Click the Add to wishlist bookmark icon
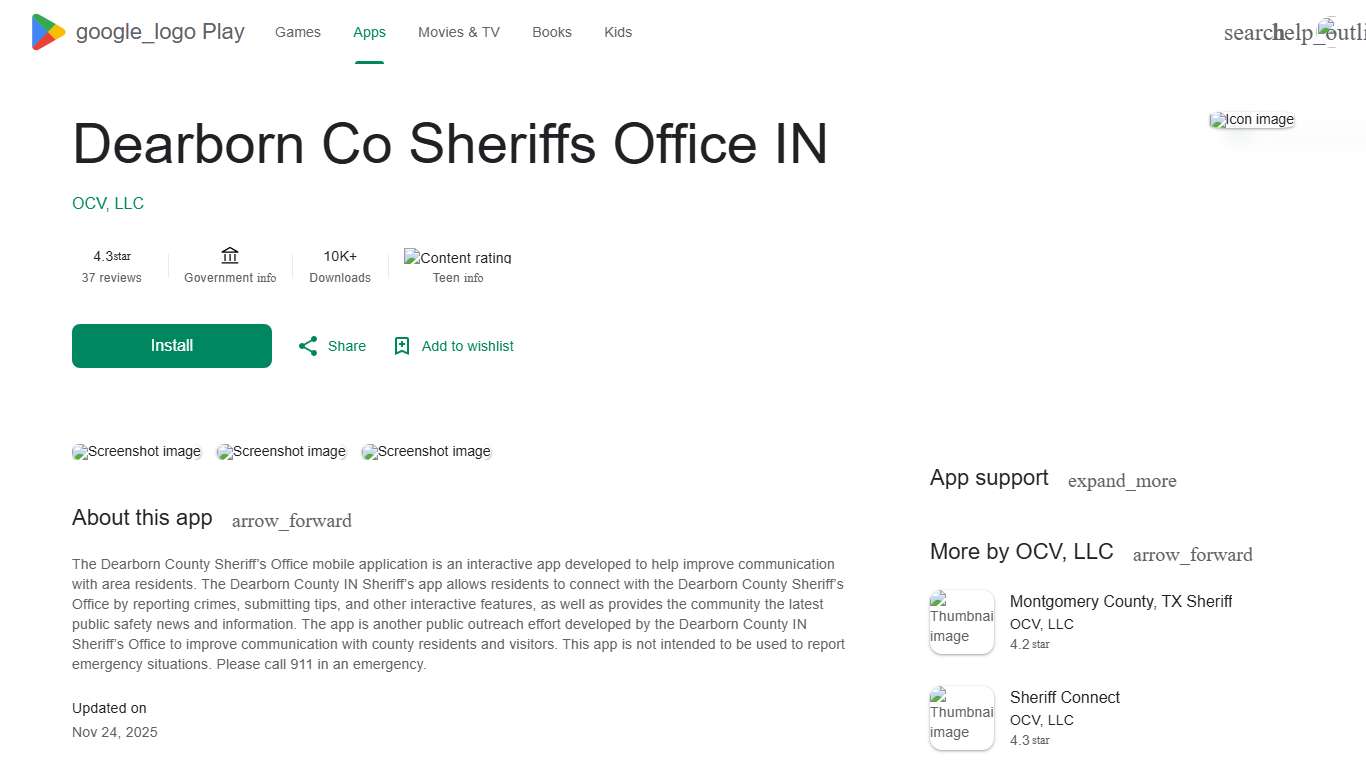Image resolution: width=1366 pixels, height=768 pixels. coord(402,345)
